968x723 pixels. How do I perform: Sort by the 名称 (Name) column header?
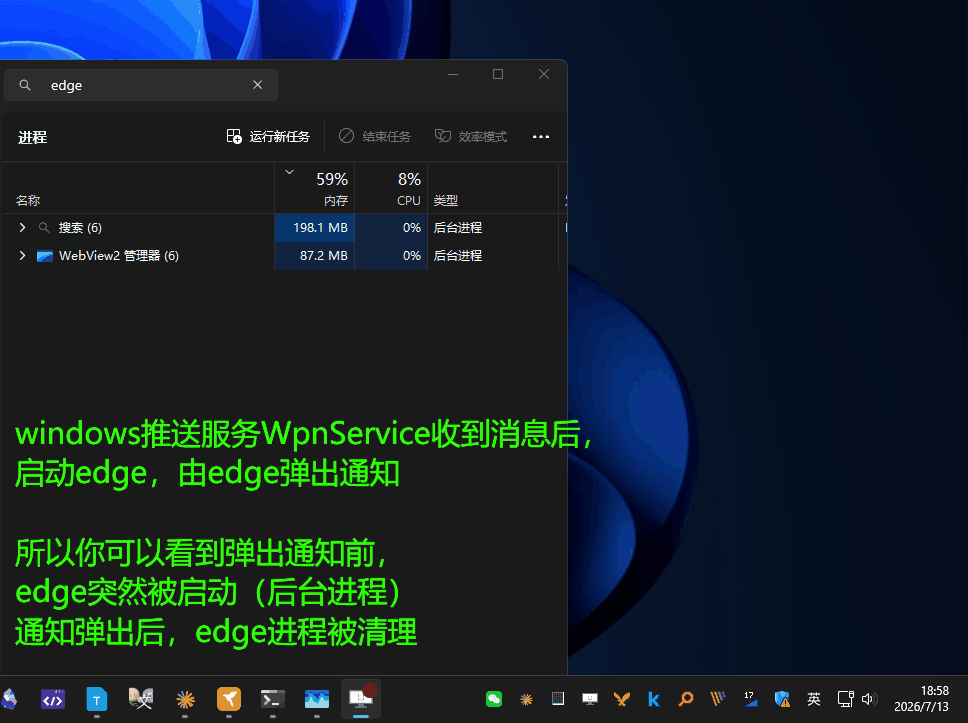(x=28, y=201)
